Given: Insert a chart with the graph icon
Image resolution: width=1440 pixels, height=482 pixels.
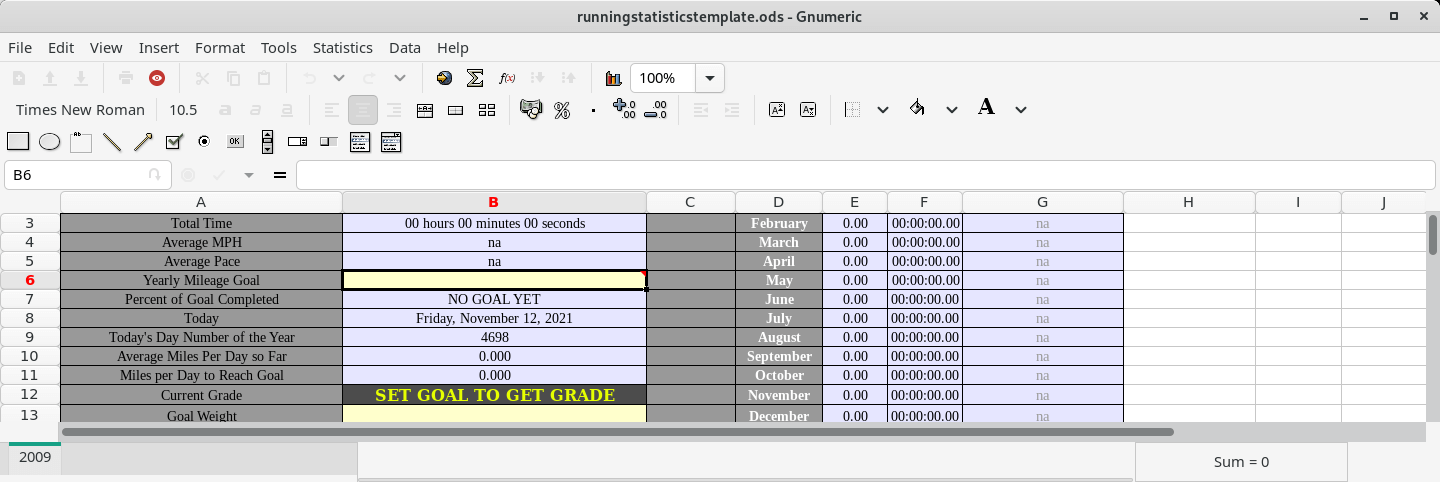Looking at the screenshot, I should coord(613,78).
